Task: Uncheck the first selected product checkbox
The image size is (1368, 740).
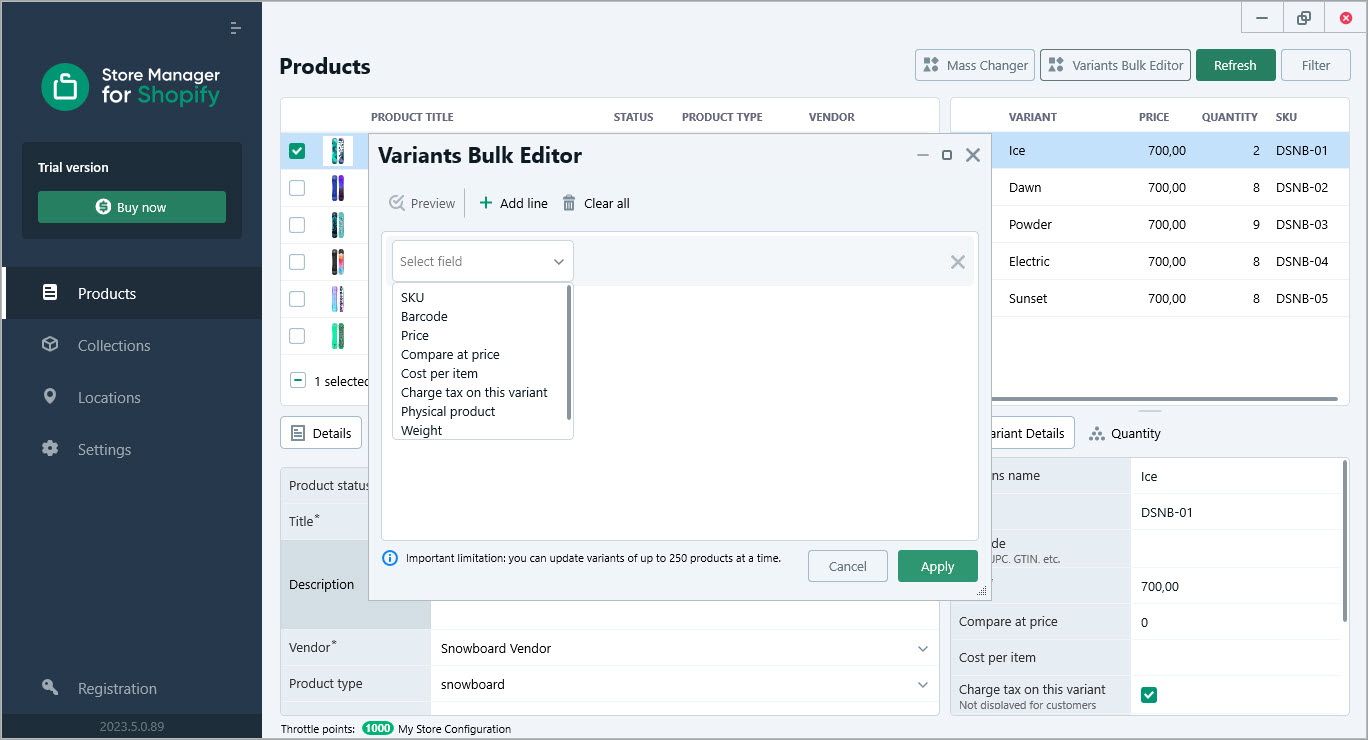Action: tap(297, 151)
